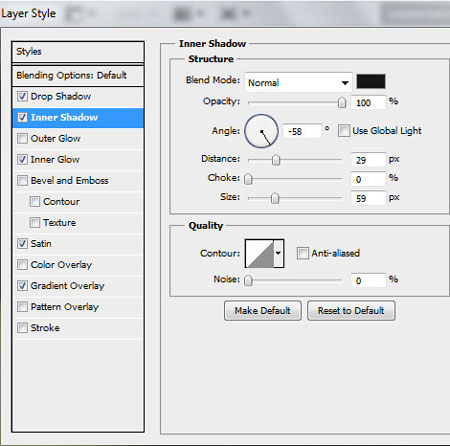Click the Distance slider handle

276,160
